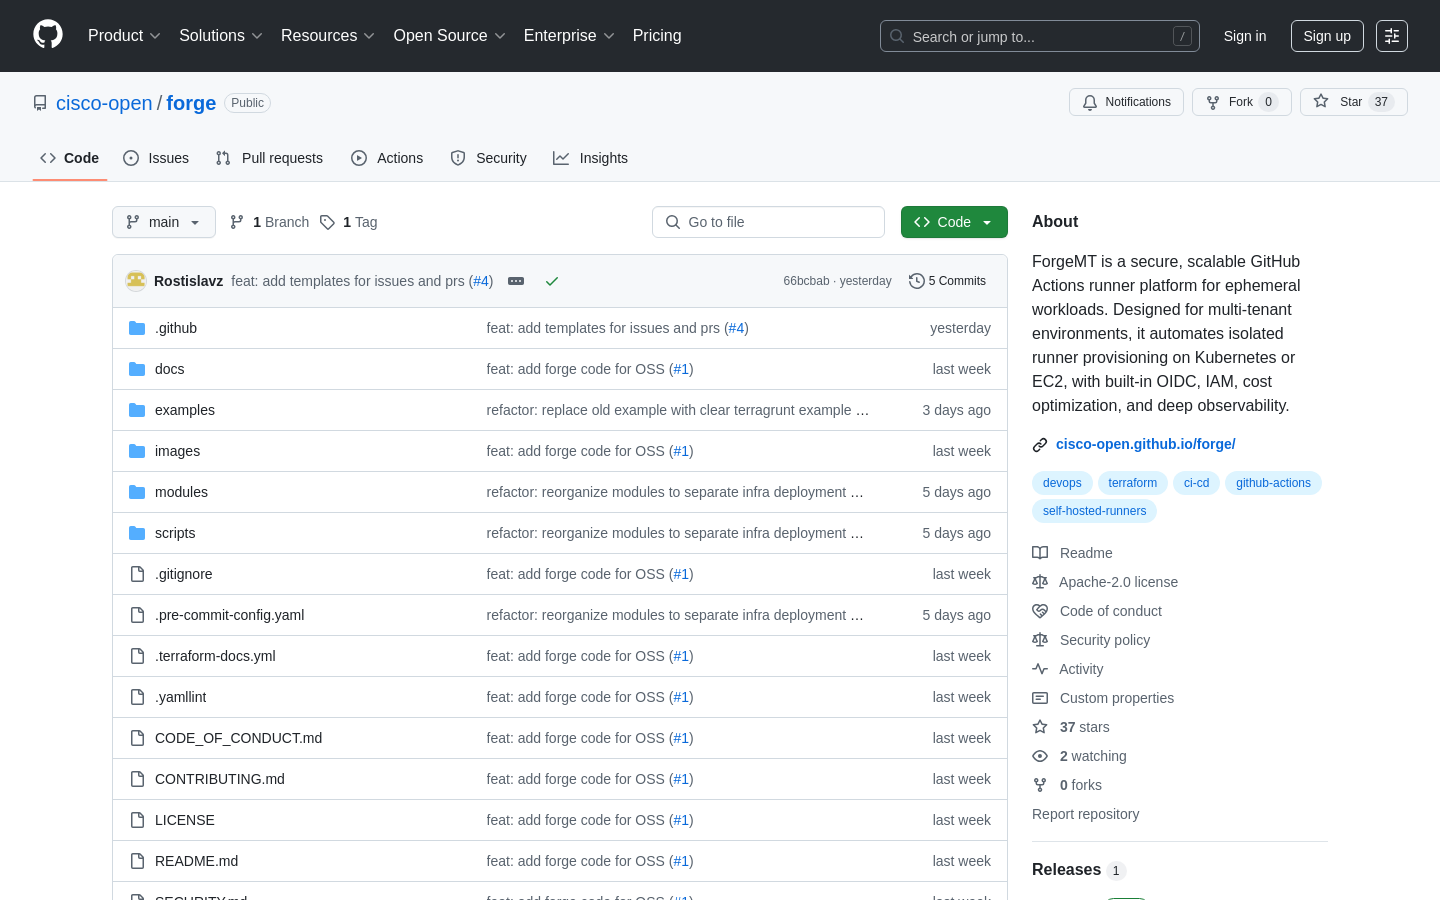Click the scripts folder icon
The height and width of the screenshot is (900, 1440).
point(137,533)
